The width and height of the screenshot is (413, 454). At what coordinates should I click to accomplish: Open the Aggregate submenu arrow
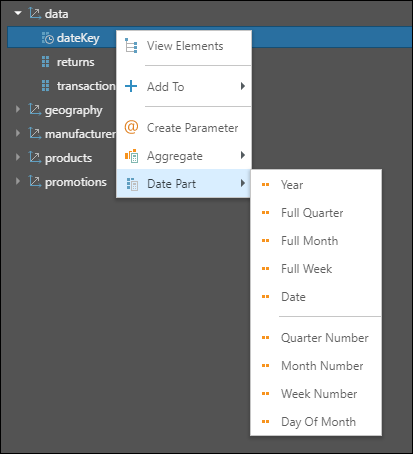coord(243,155)
